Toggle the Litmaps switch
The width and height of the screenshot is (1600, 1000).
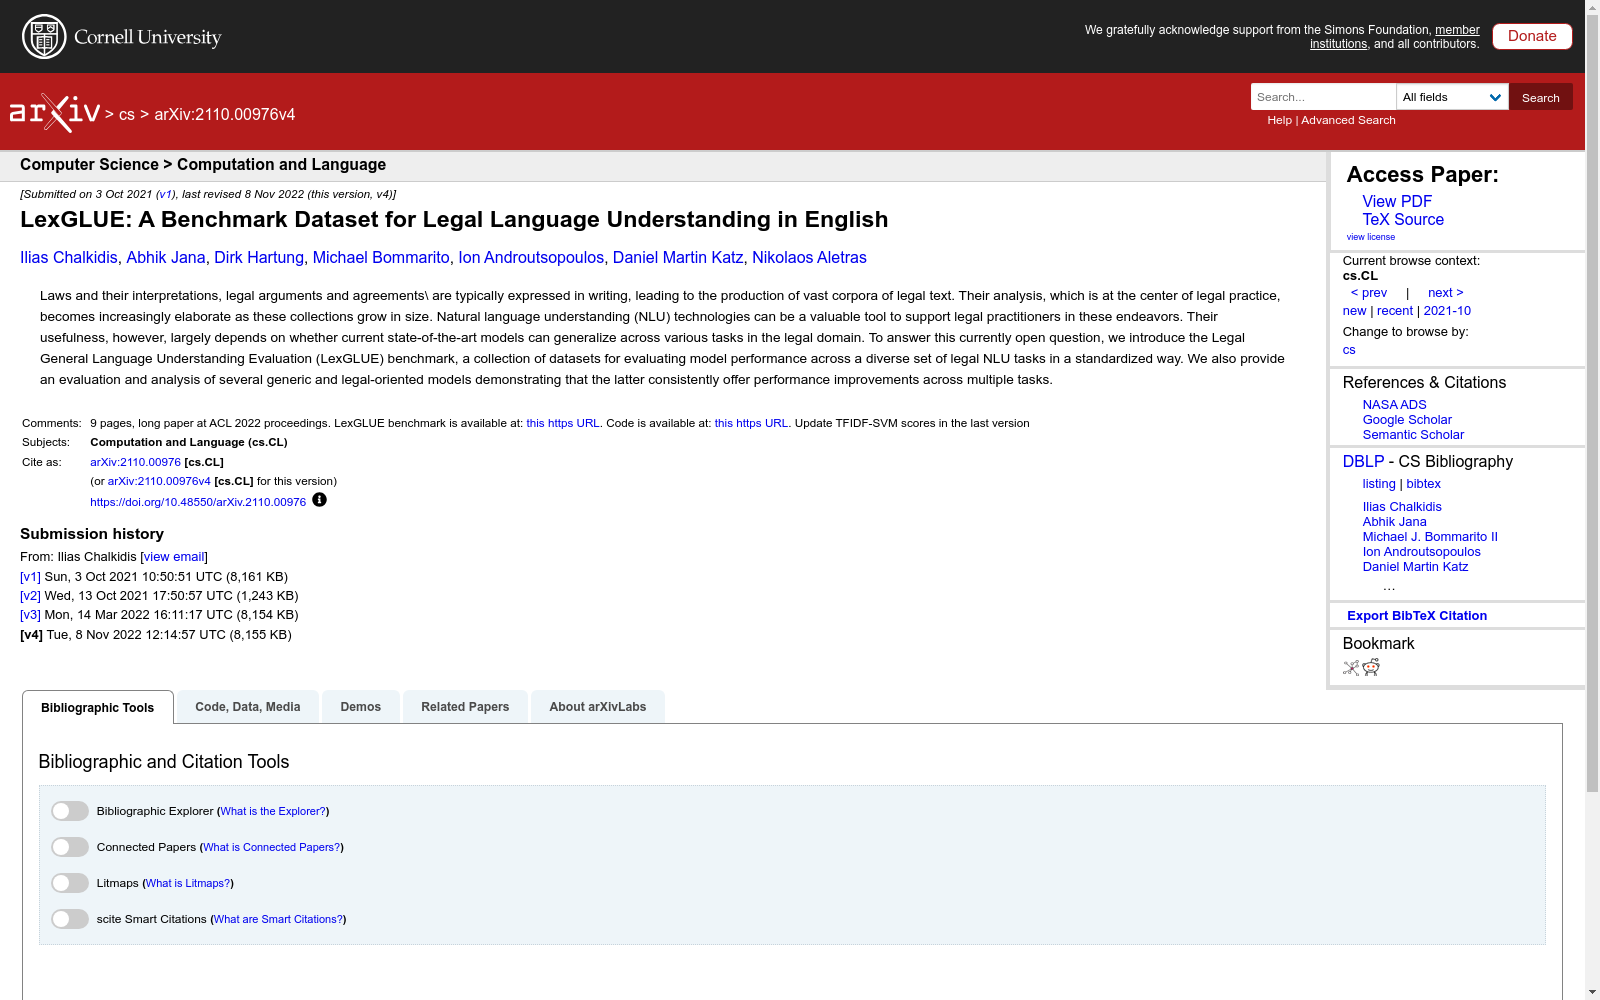[x=69, y=883]
